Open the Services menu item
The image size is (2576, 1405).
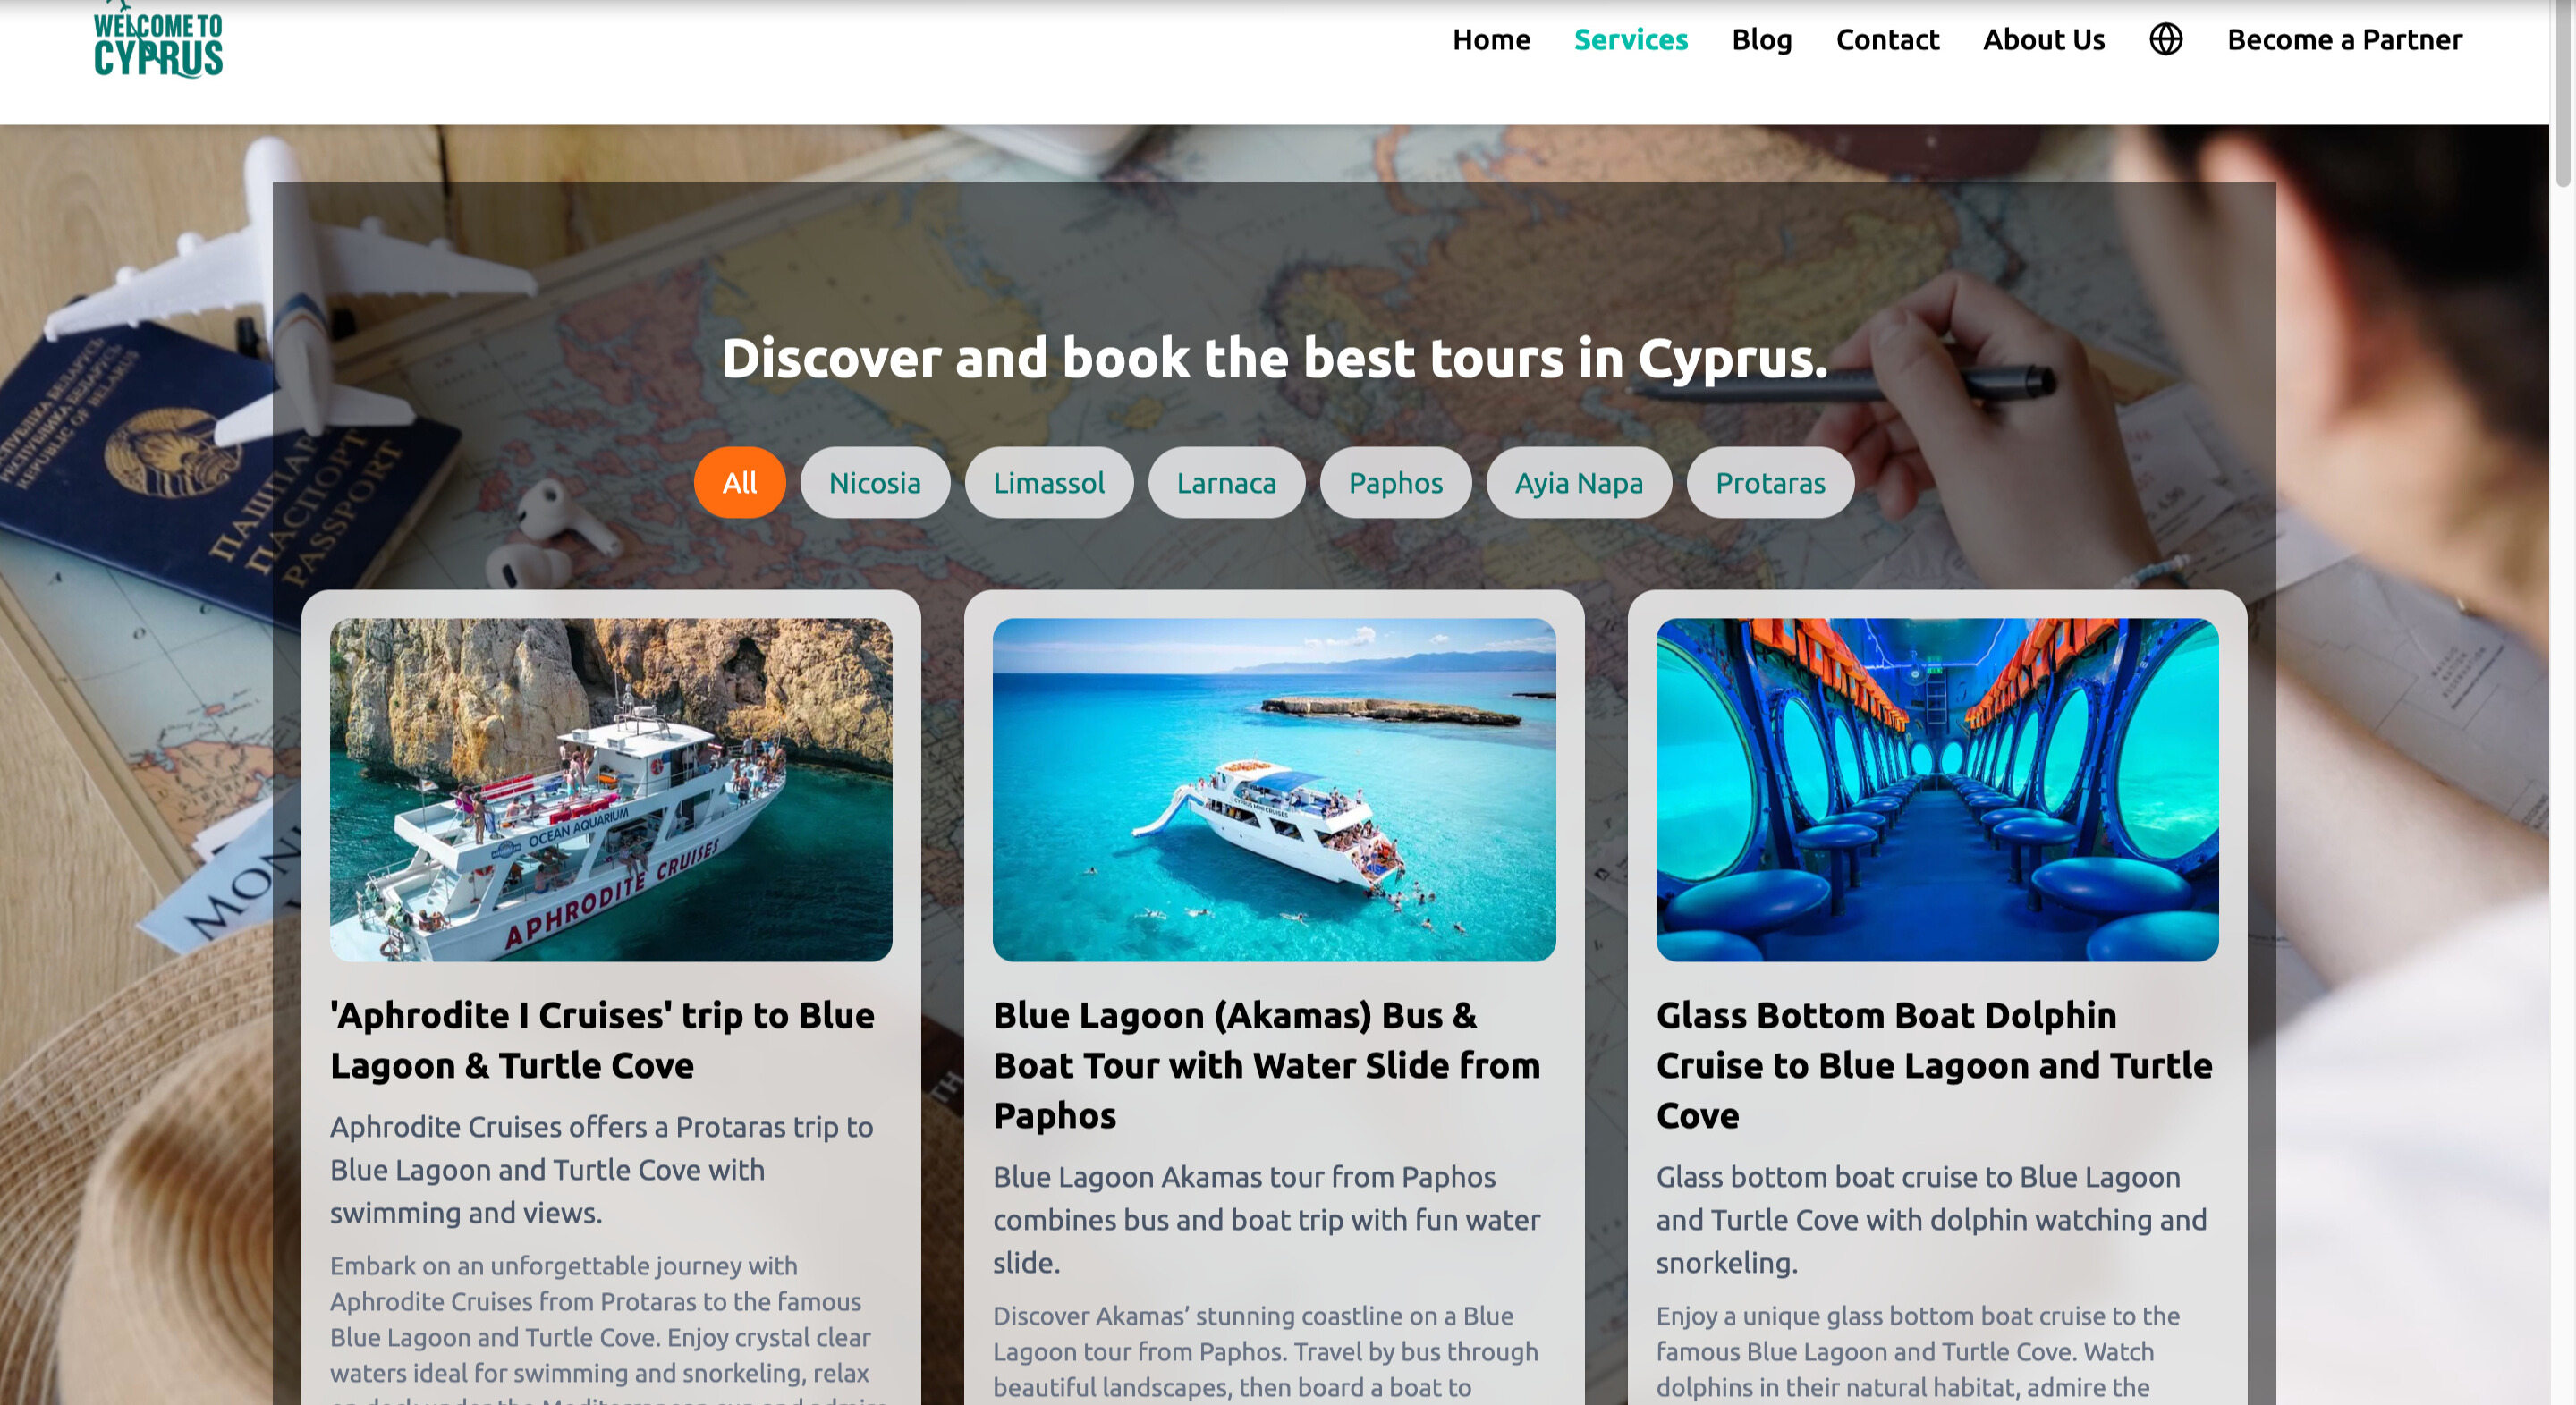tap(1631, 39)
